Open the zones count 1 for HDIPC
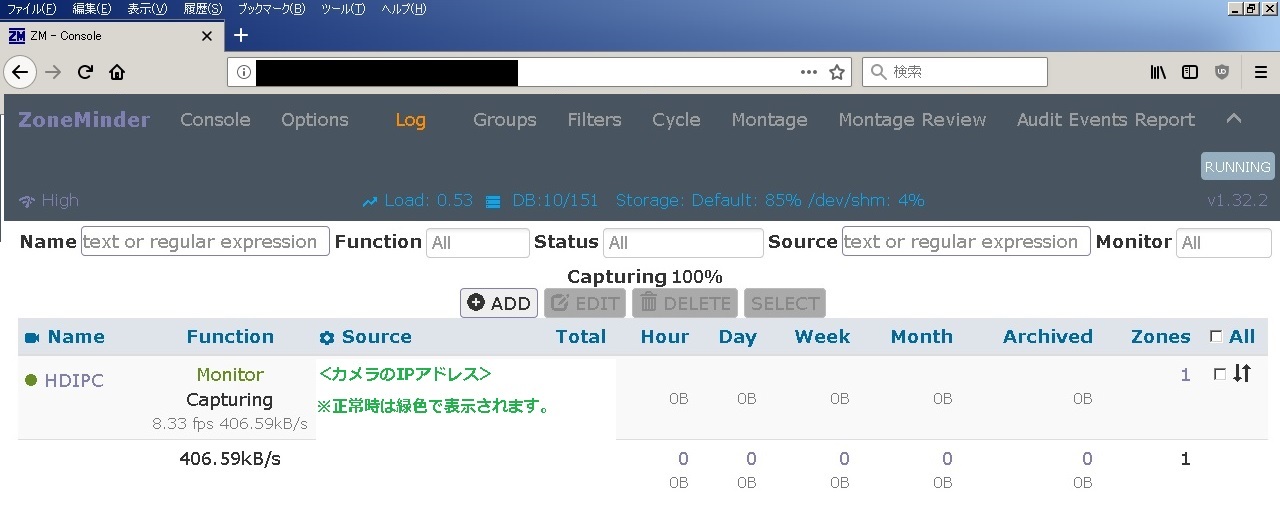 point(1186,375)
